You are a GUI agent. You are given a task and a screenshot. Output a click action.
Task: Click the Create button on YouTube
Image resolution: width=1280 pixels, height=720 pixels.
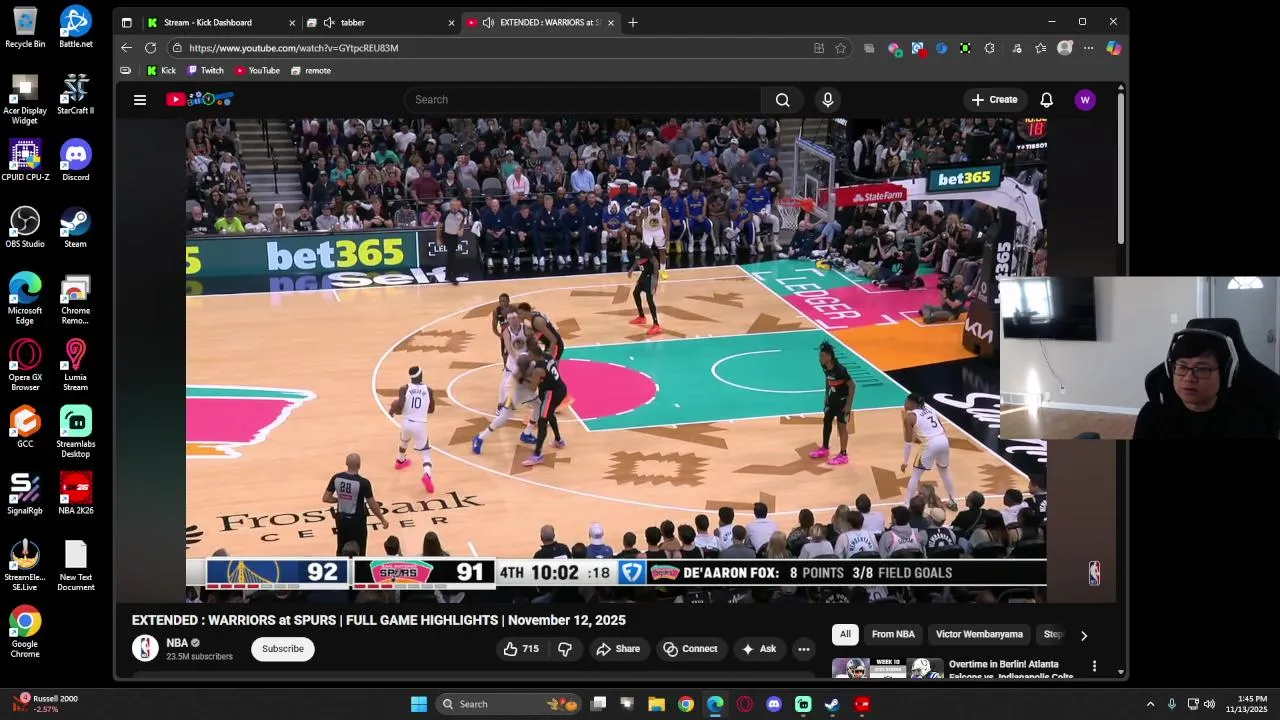(x=994, y=100)
